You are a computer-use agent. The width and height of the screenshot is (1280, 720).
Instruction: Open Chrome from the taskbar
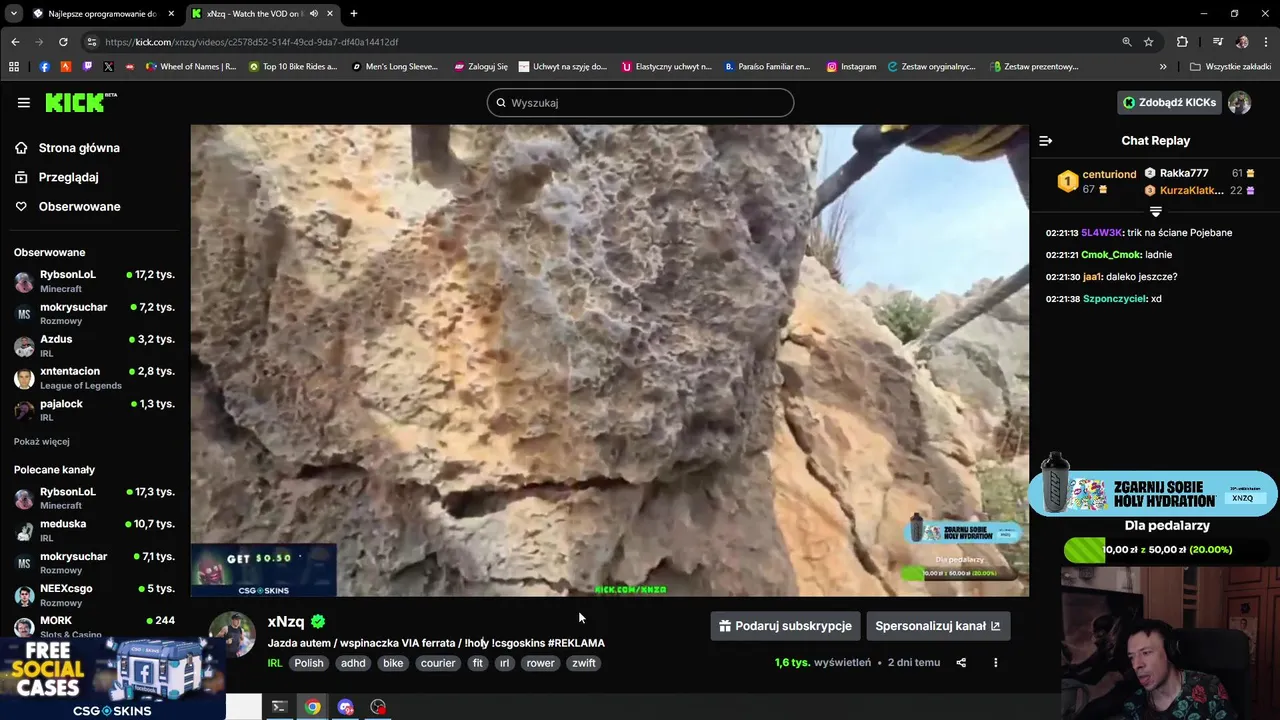[313, 707]
